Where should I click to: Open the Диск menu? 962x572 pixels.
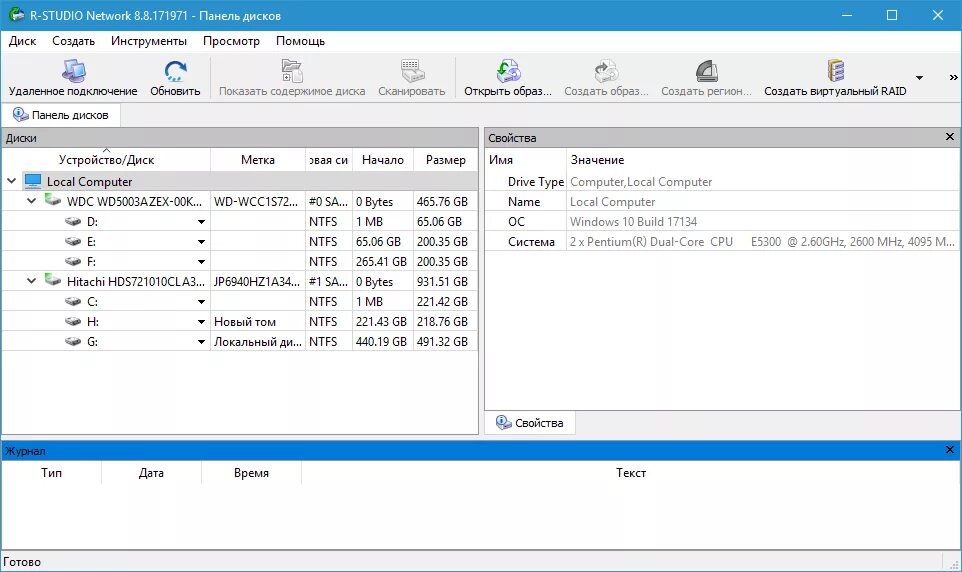23,41
